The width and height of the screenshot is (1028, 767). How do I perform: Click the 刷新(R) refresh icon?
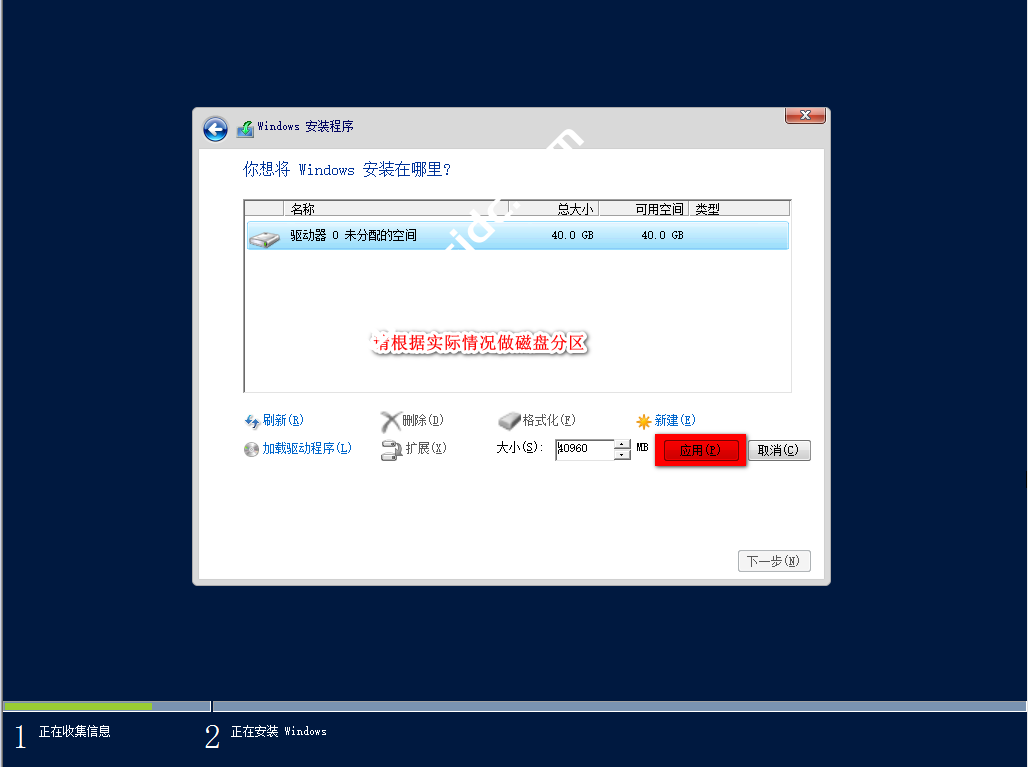[252, 421]
